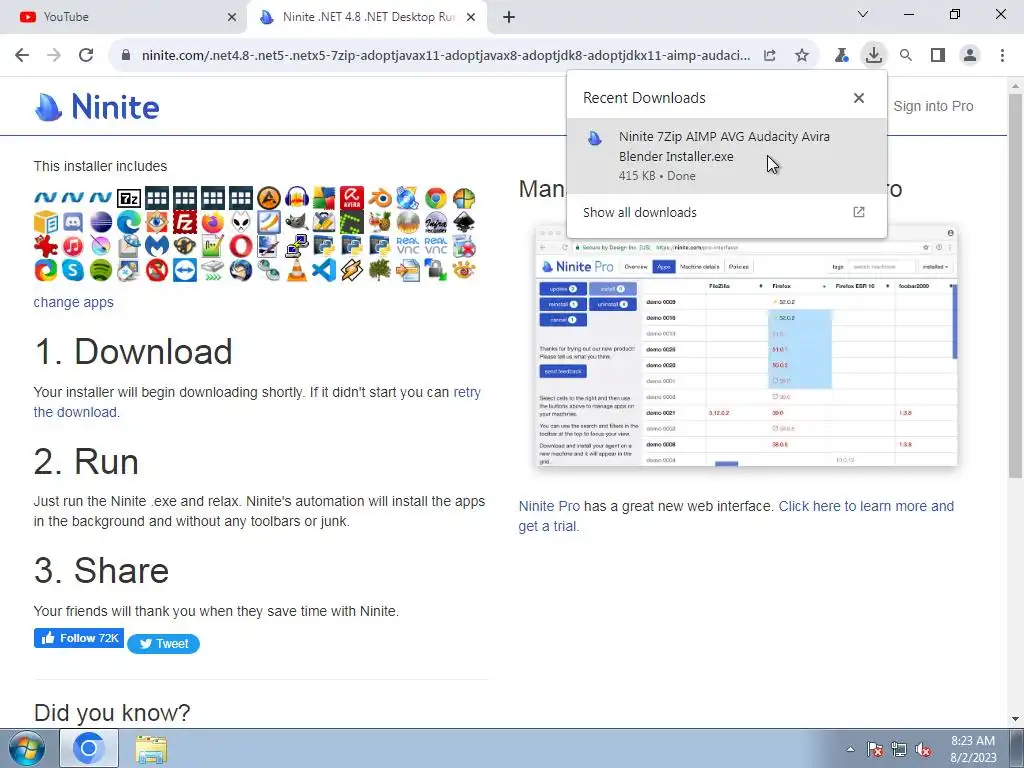Click the Facebook Follow 72K button

[78, 638]
